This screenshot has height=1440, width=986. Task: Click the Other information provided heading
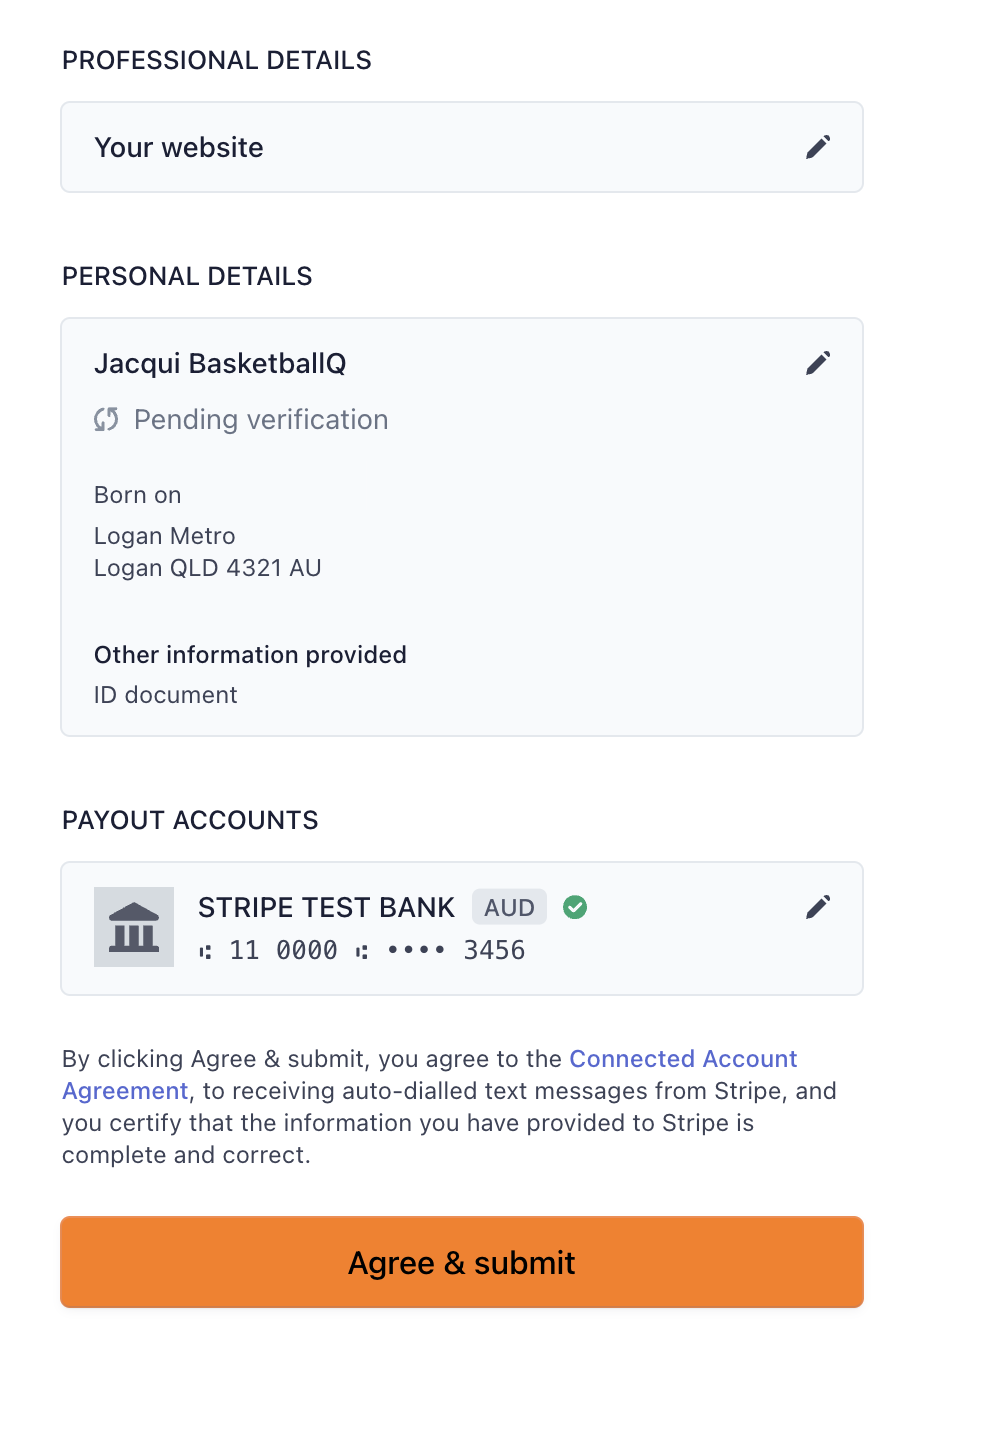250,655
